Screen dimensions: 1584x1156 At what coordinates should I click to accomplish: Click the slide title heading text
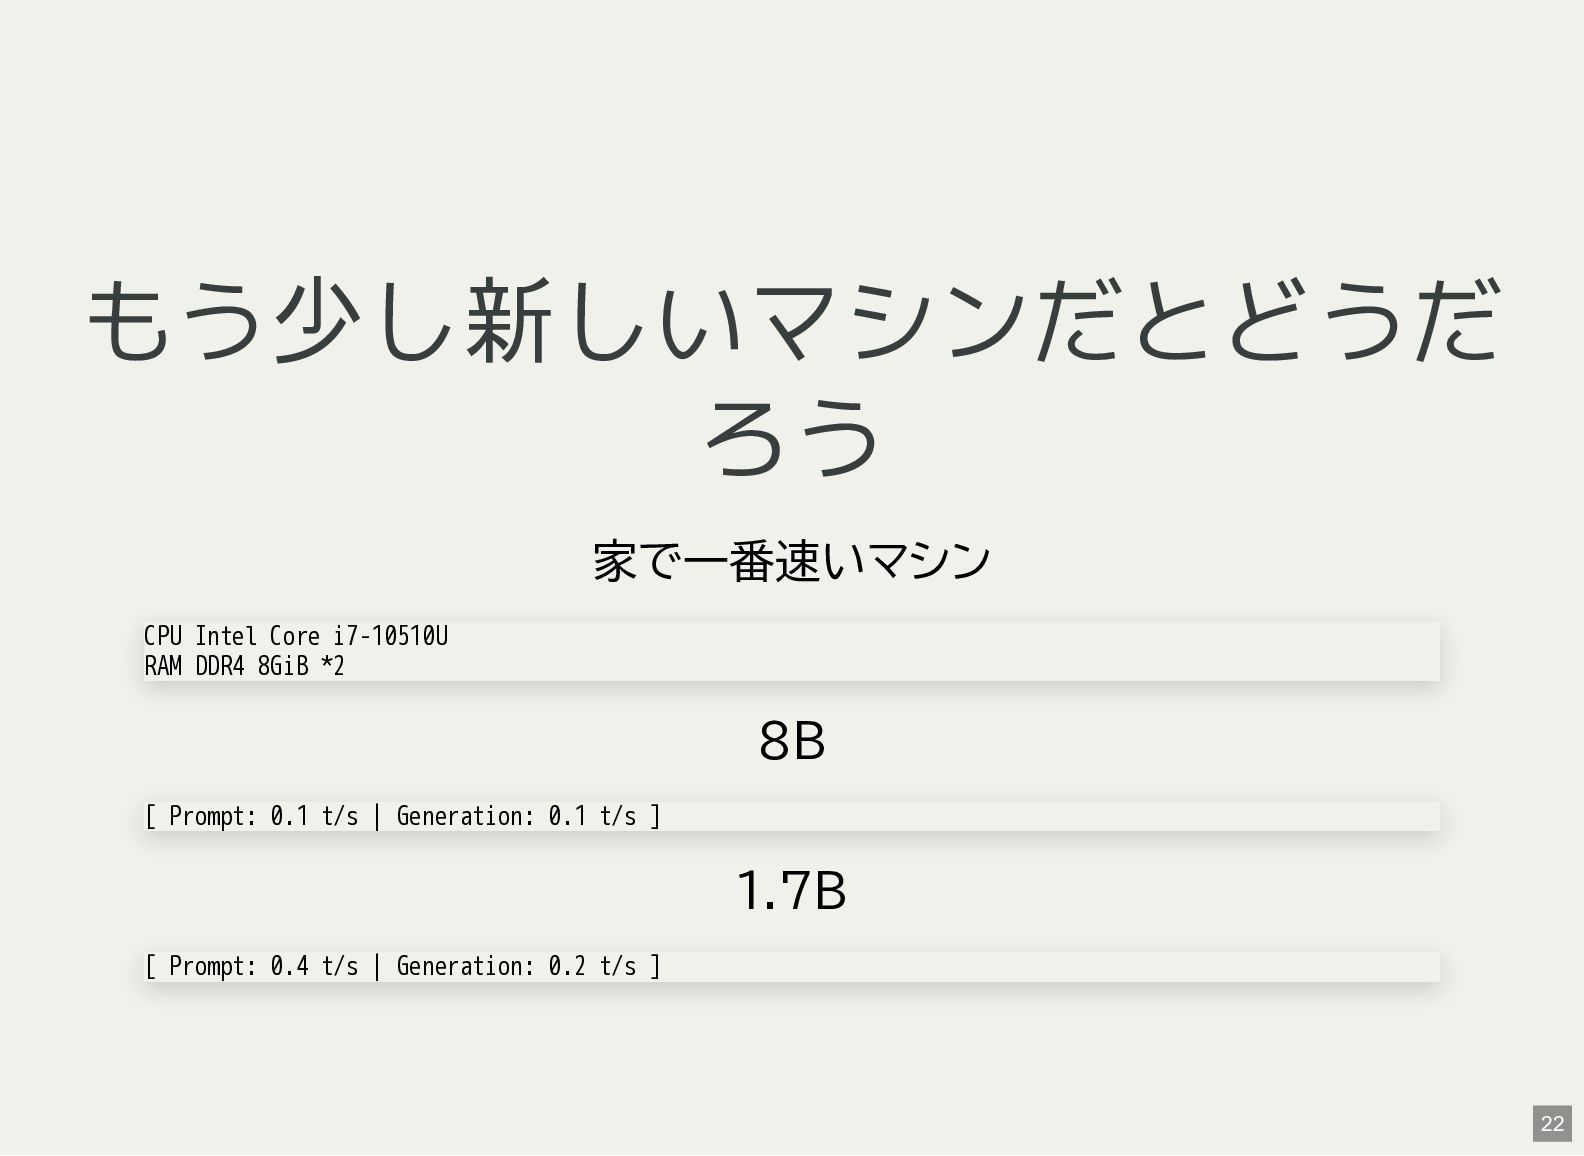pyautogui.click(x=792, y=376)
